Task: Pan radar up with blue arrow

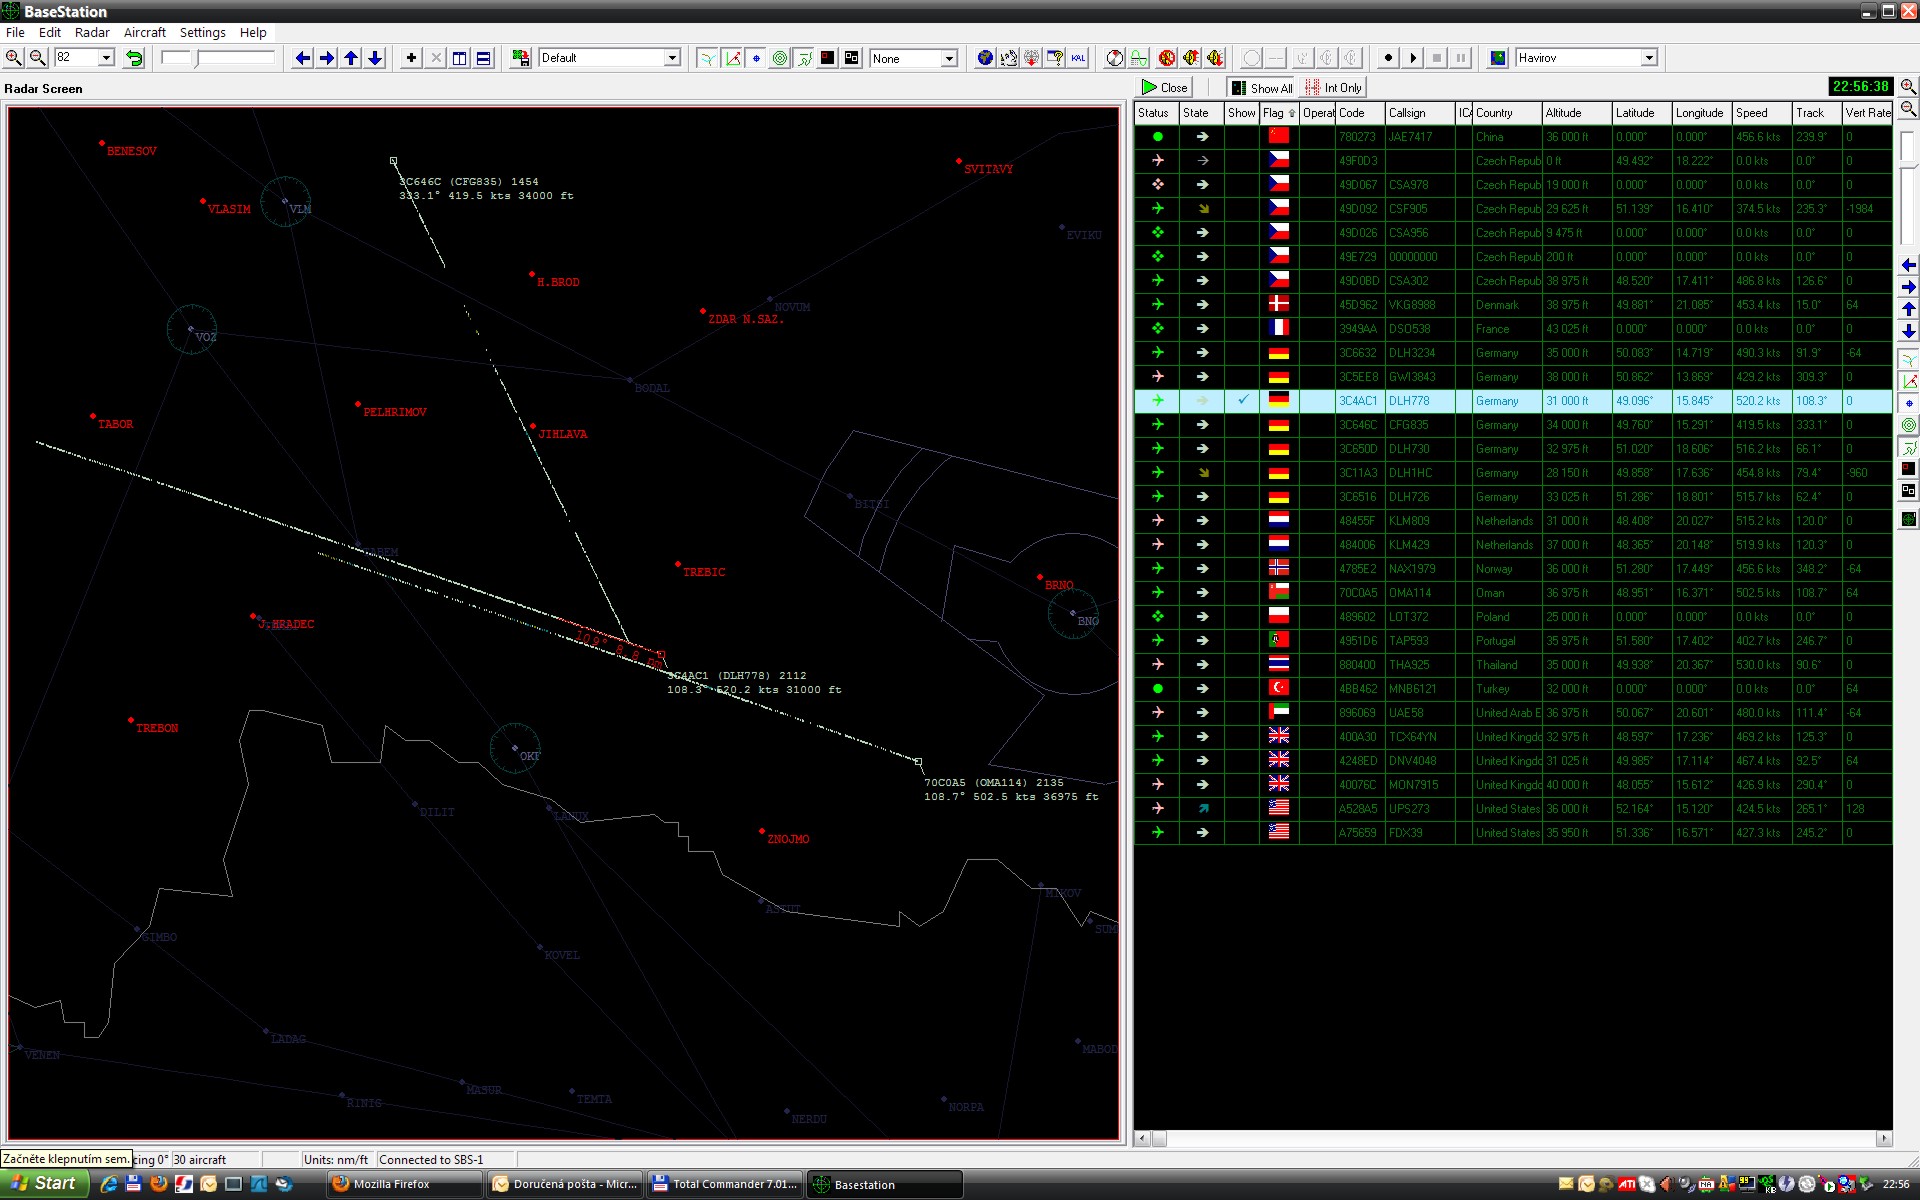Action: [351, 58]
